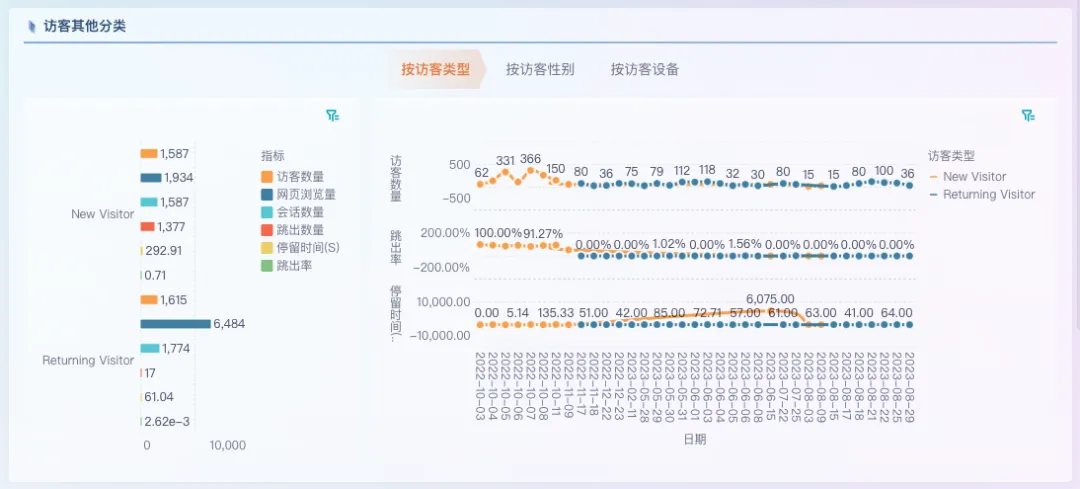
Task: Select the 按访客类型 tab
Action: tap(435, 70)
